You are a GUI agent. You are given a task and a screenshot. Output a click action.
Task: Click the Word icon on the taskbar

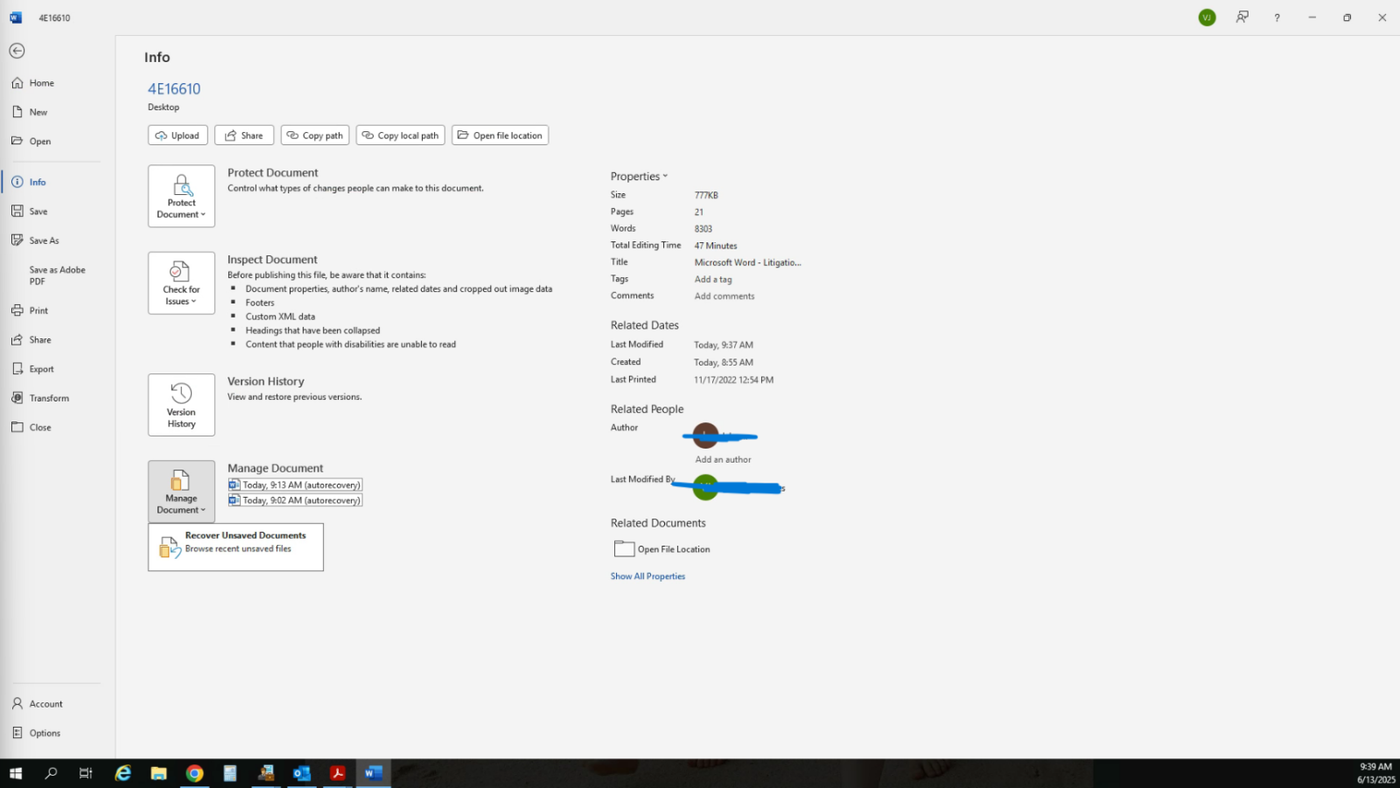pyautogui.click(x=374, y=773)
